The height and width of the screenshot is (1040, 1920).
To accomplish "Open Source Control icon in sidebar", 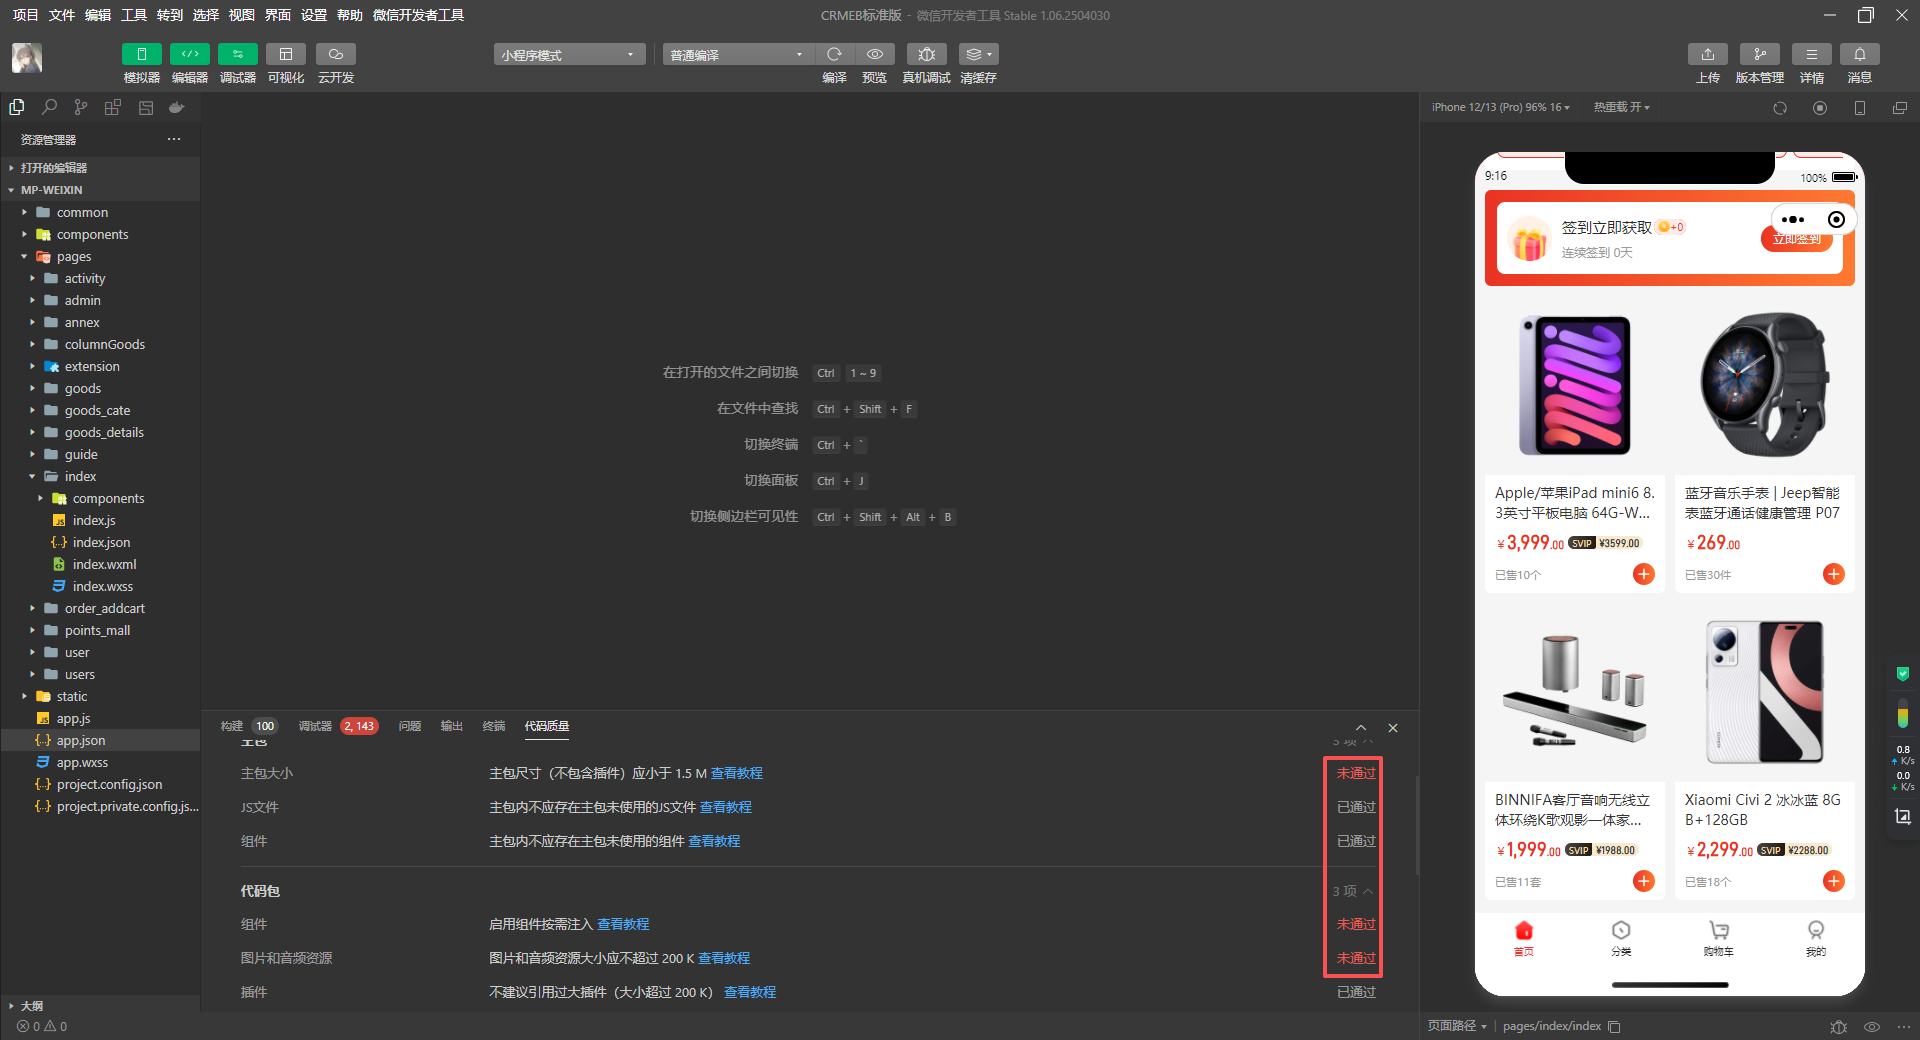I will (x=81, y=107).
